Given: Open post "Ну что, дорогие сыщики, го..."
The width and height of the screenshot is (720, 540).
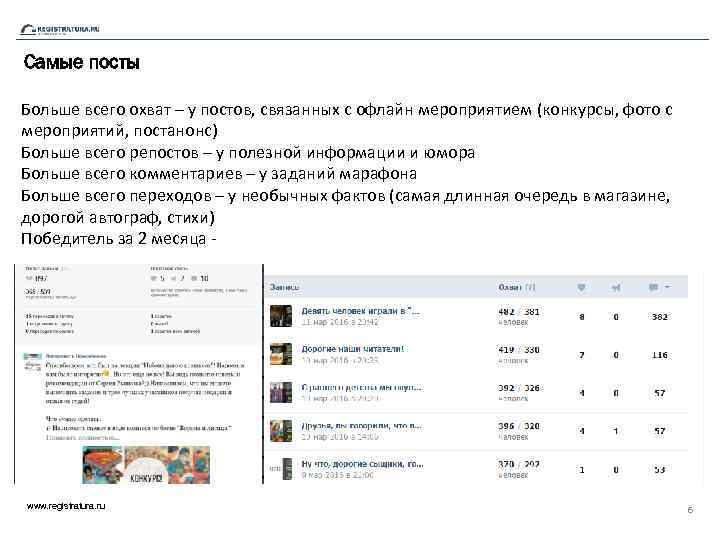Looking at the screenshot, I should [362, 464].
